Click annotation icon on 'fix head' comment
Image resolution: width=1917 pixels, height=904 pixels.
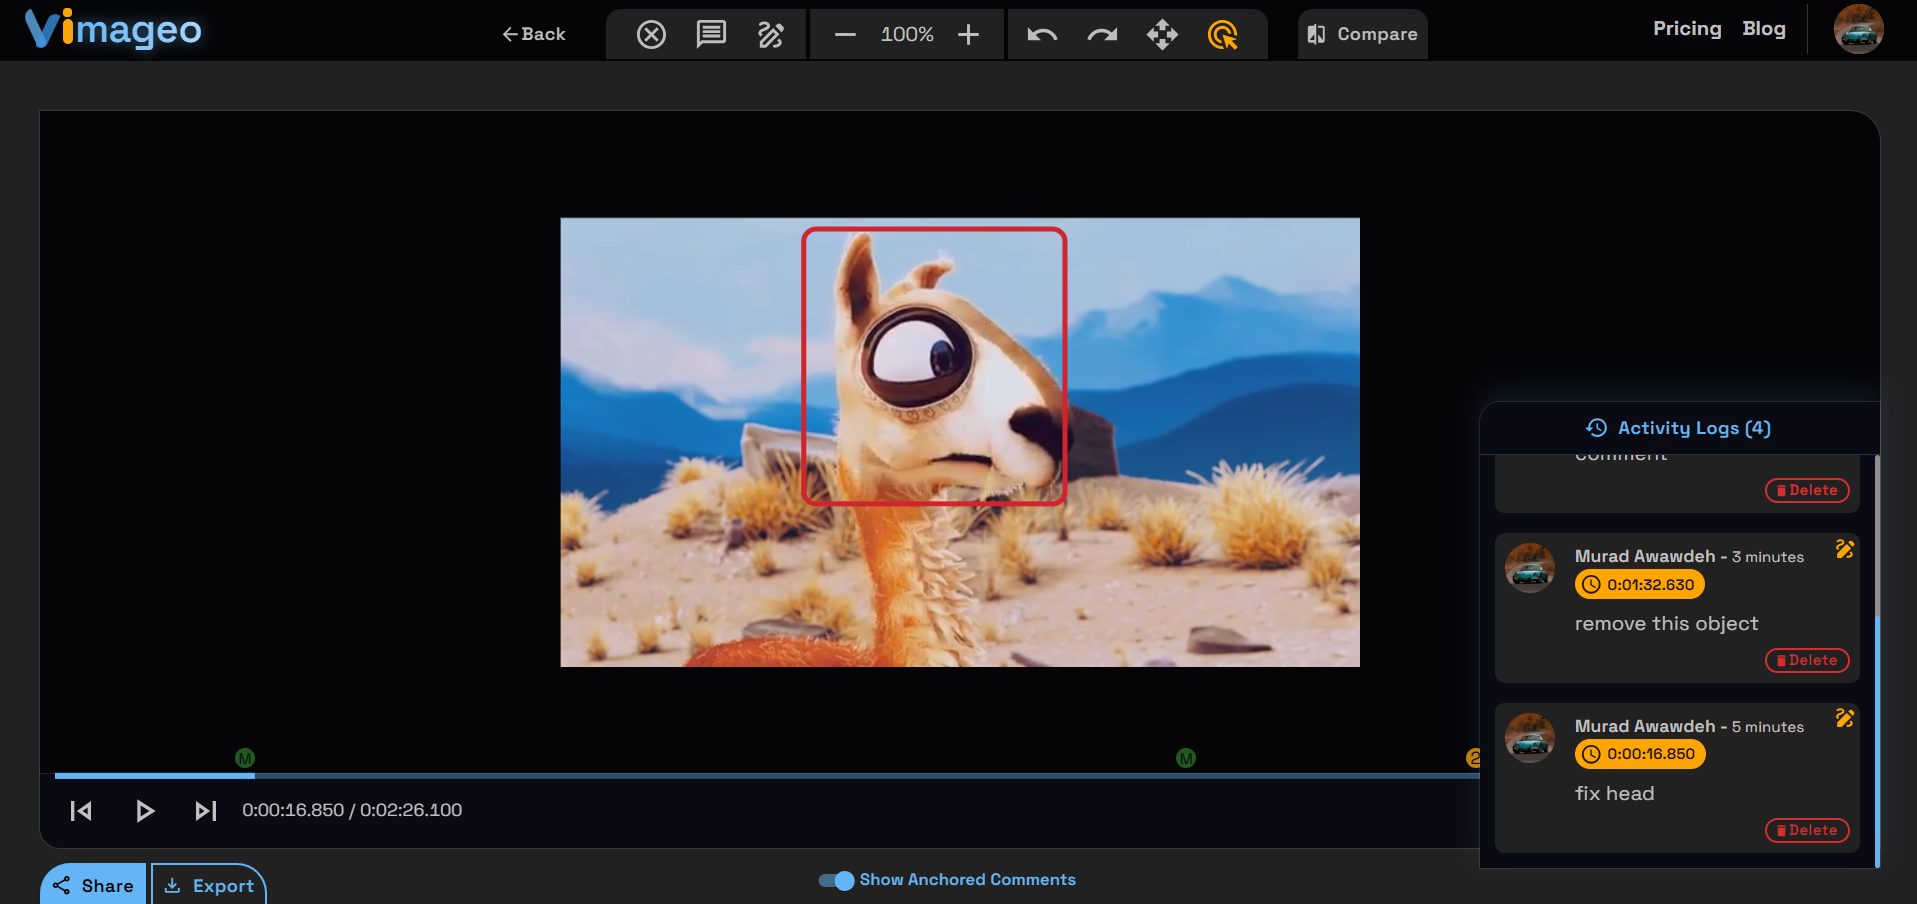1845,718
